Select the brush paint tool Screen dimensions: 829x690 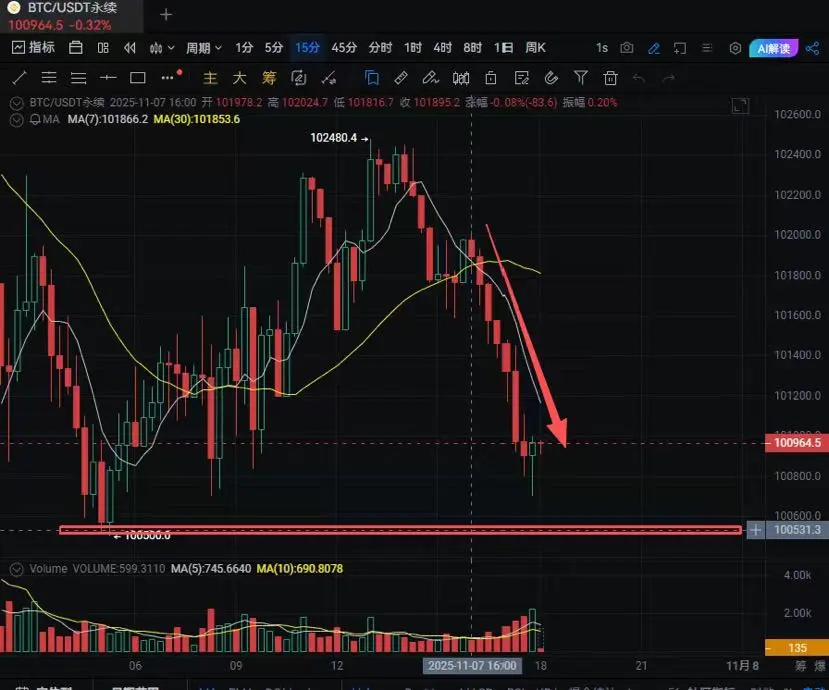[x=430, y=78]
